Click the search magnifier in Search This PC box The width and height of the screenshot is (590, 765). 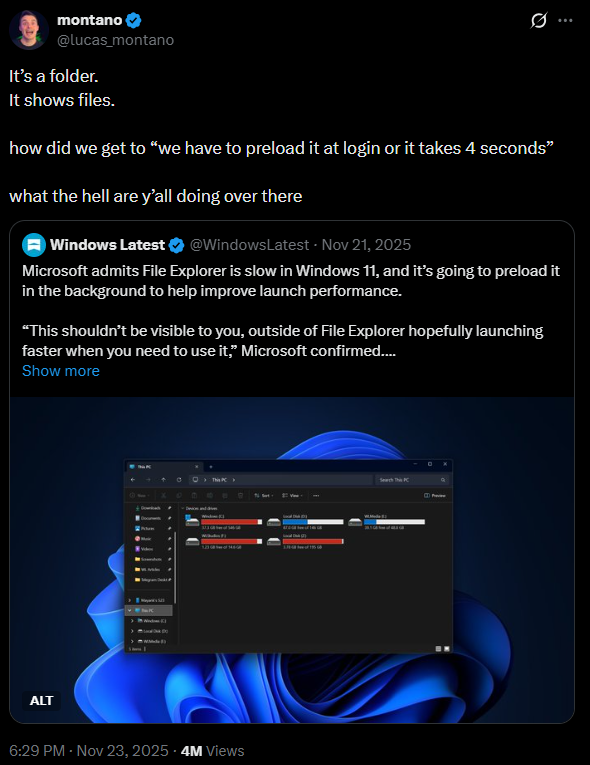pos(443,480)
